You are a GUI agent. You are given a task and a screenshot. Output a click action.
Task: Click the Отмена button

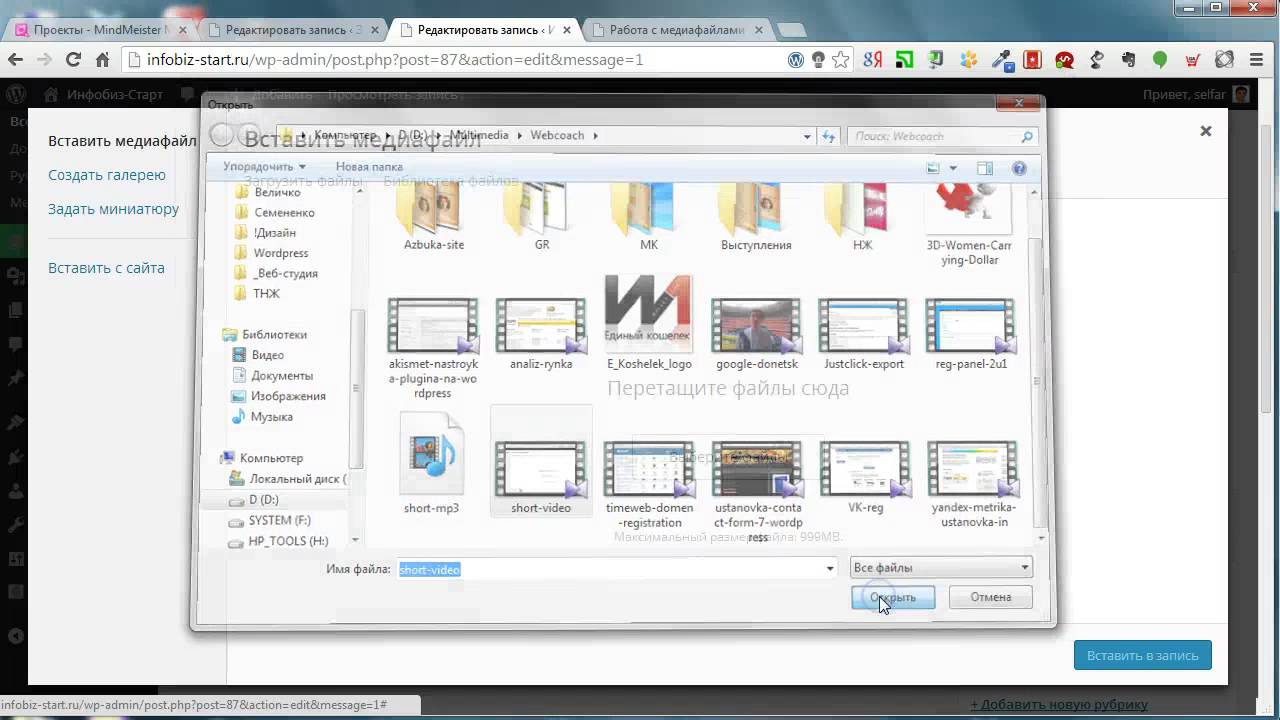click(991, 597)
